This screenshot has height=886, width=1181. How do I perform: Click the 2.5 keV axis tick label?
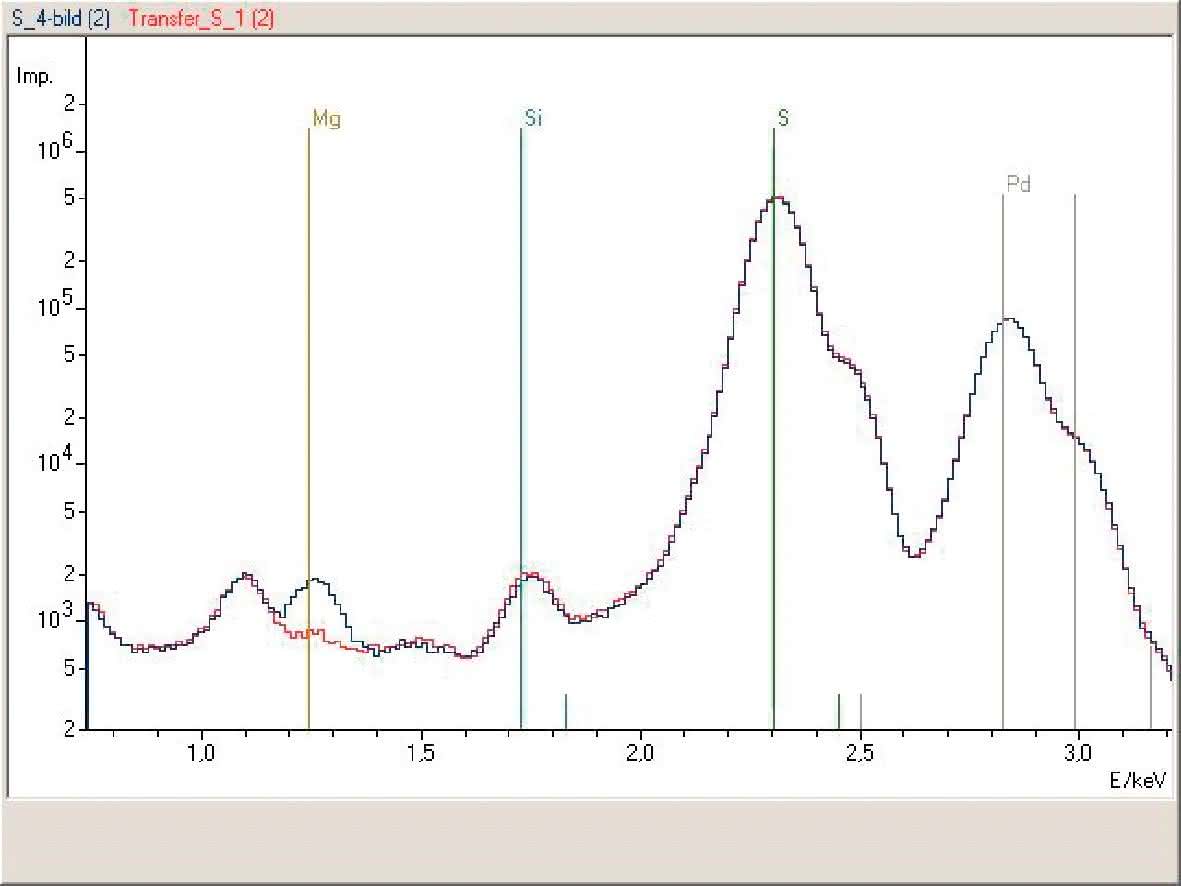click(x=859, y=753)
